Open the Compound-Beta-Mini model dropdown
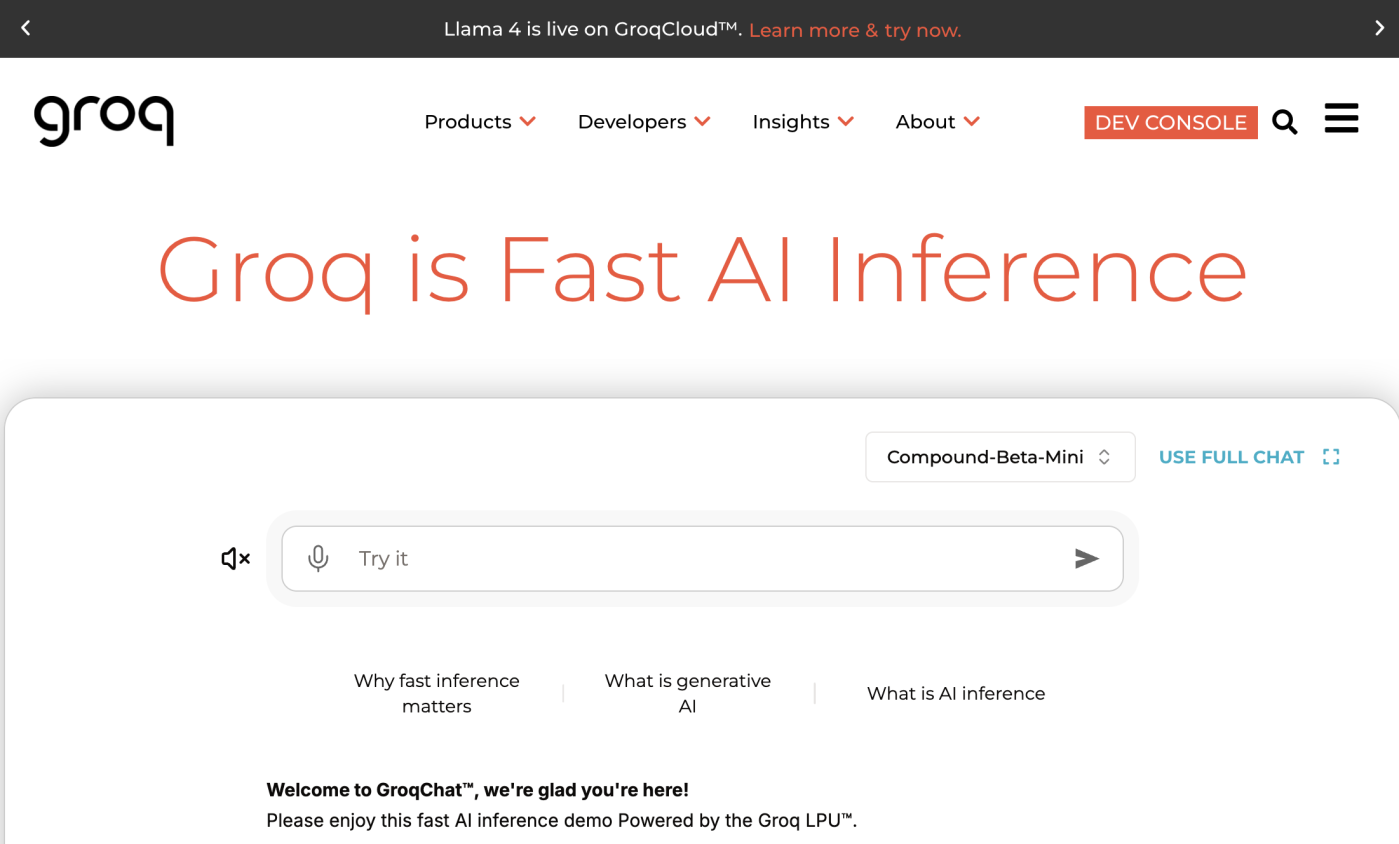Screen dimensions: 1399x844 coord(1000,457)
